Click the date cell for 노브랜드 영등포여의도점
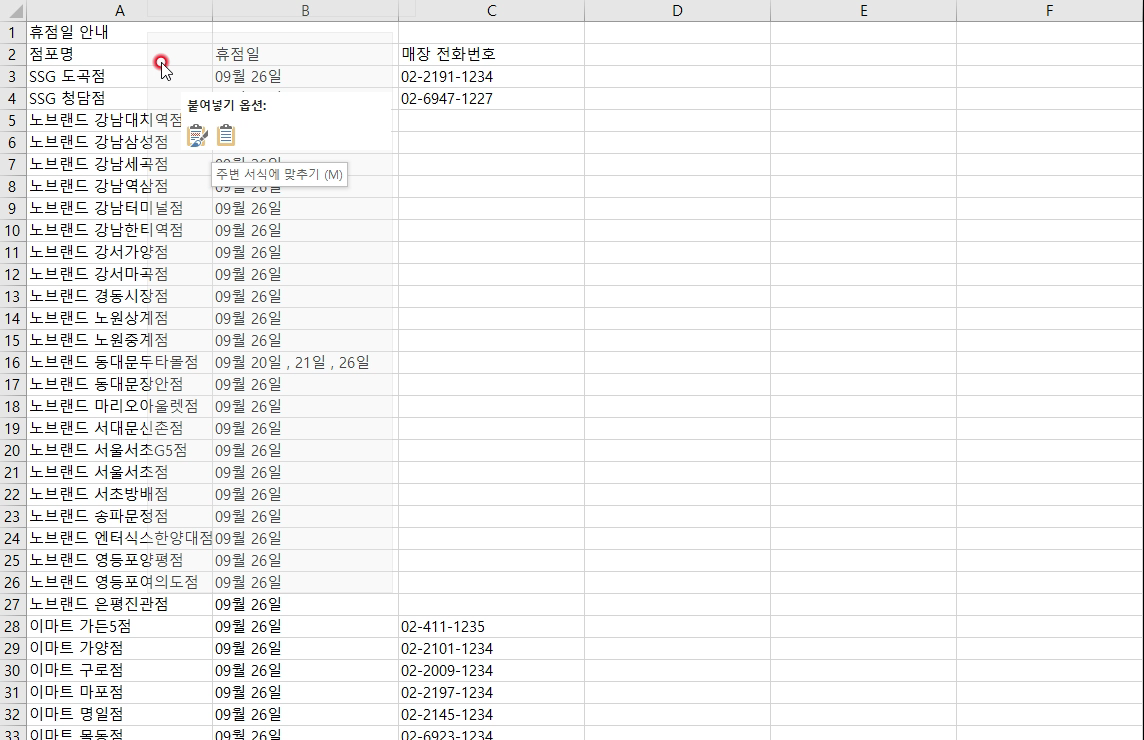Viewport: 1144px width, 740px height. (305, 582)
